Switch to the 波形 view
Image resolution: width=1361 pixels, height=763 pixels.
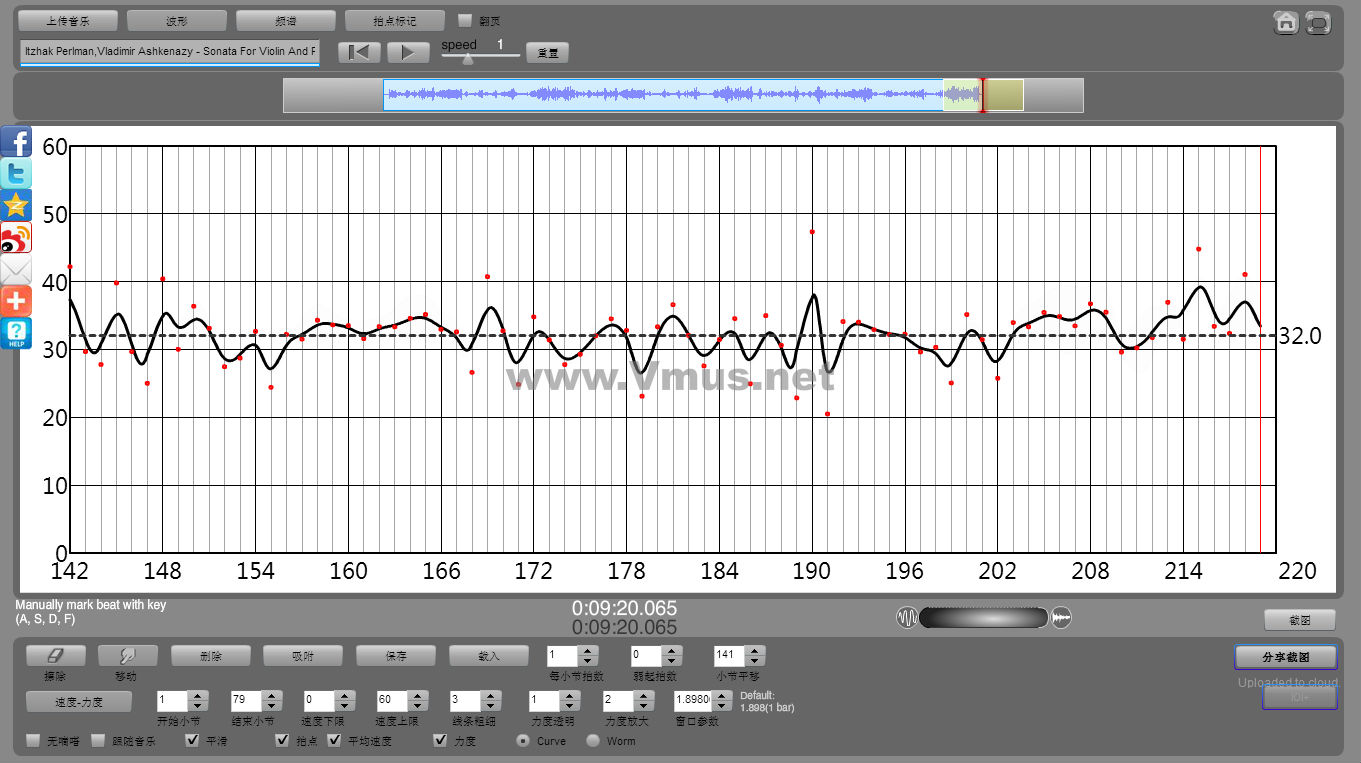point(177,21)
